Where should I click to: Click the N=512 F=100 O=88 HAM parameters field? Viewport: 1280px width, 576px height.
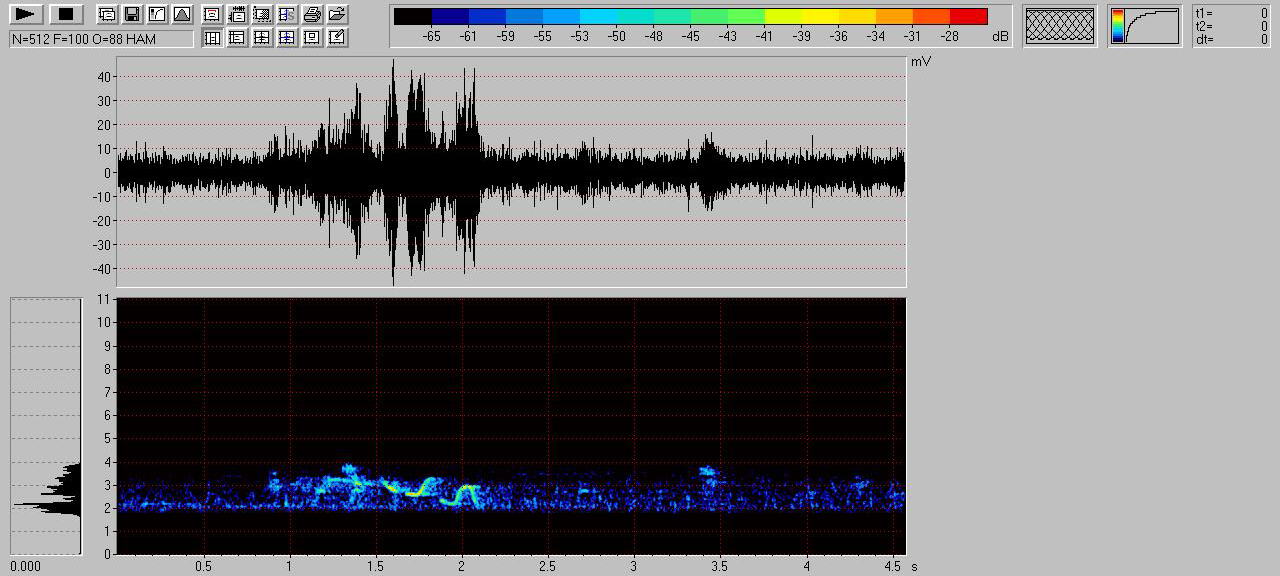[101, 39]
